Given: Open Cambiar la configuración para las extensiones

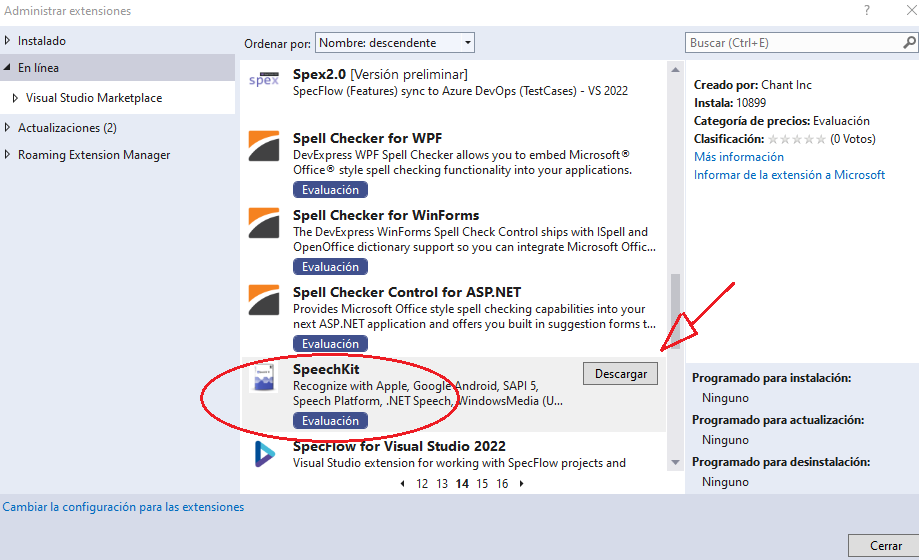Looking at the screenshot, I should coord(123,507).
